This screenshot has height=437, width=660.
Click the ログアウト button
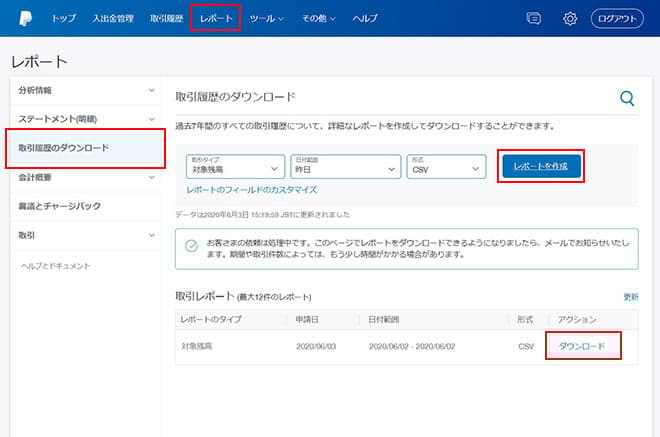(618, 18)
